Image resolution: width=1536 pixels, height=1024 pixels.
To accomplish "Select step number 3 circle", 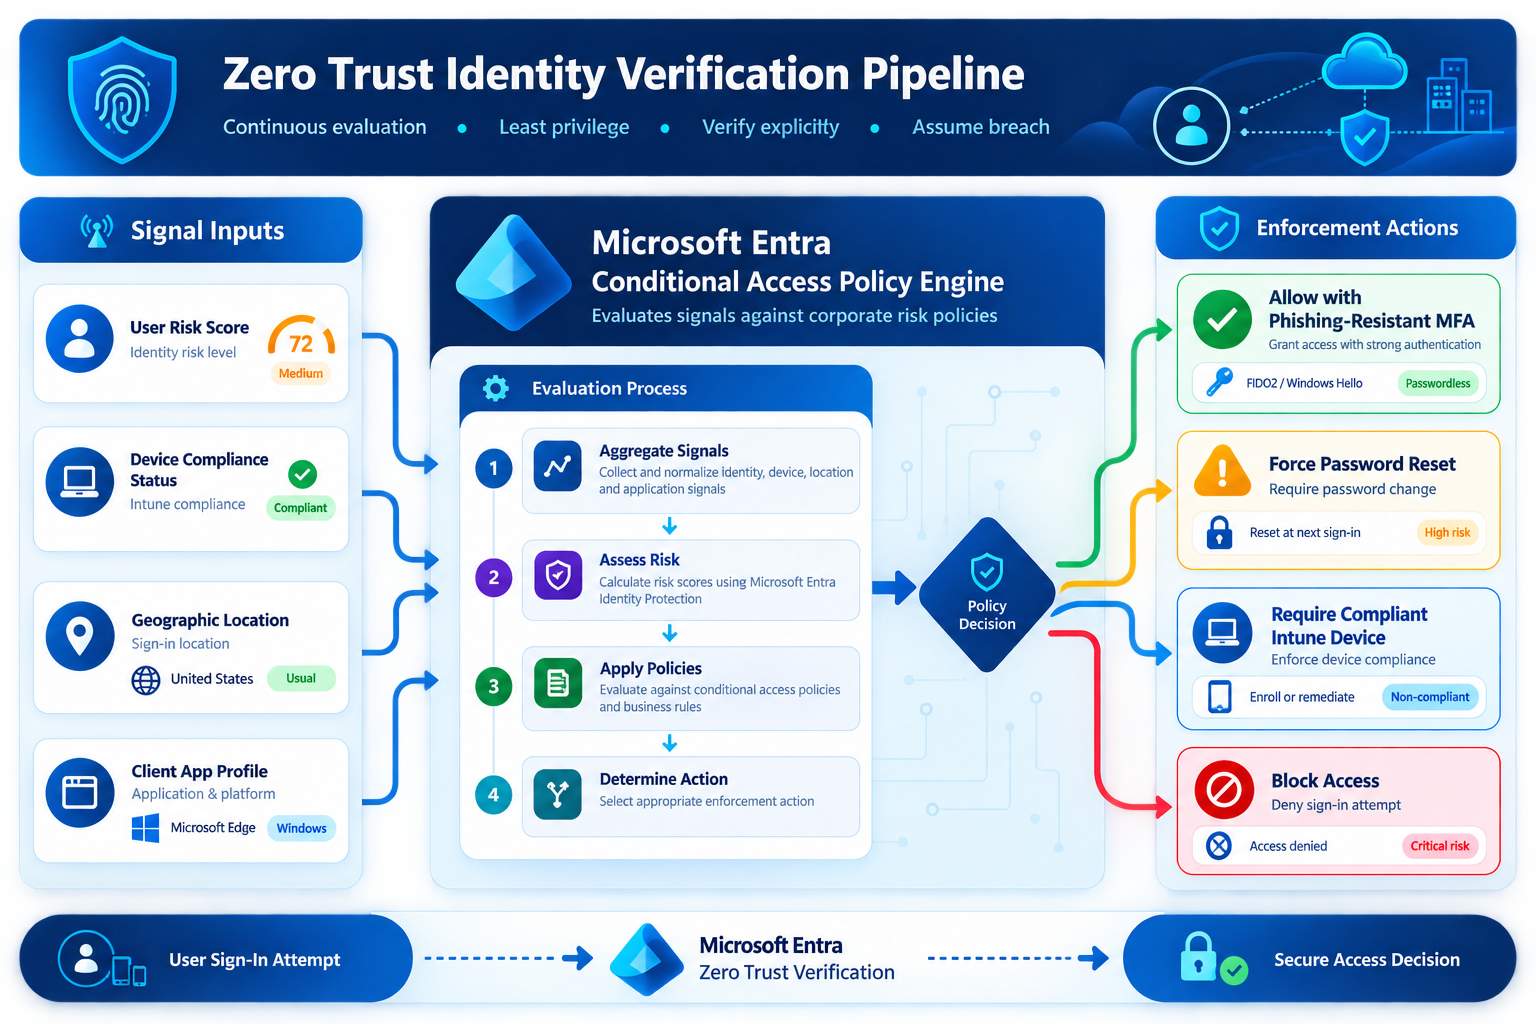I will tap(493, 686).
